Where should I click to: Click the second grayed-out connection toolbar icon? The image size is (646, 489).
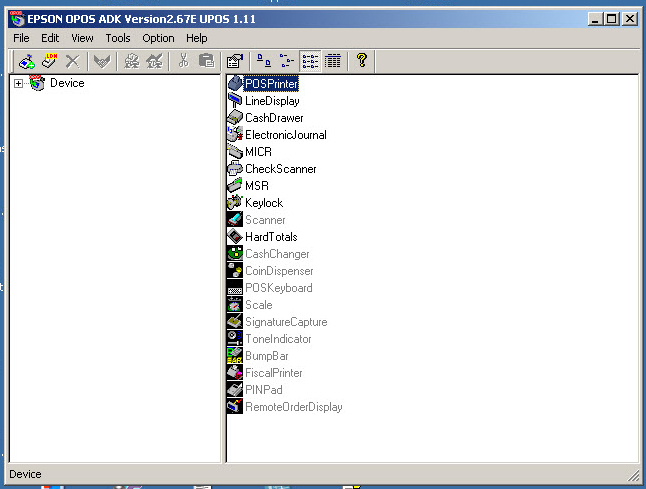(x=154, y=61)
